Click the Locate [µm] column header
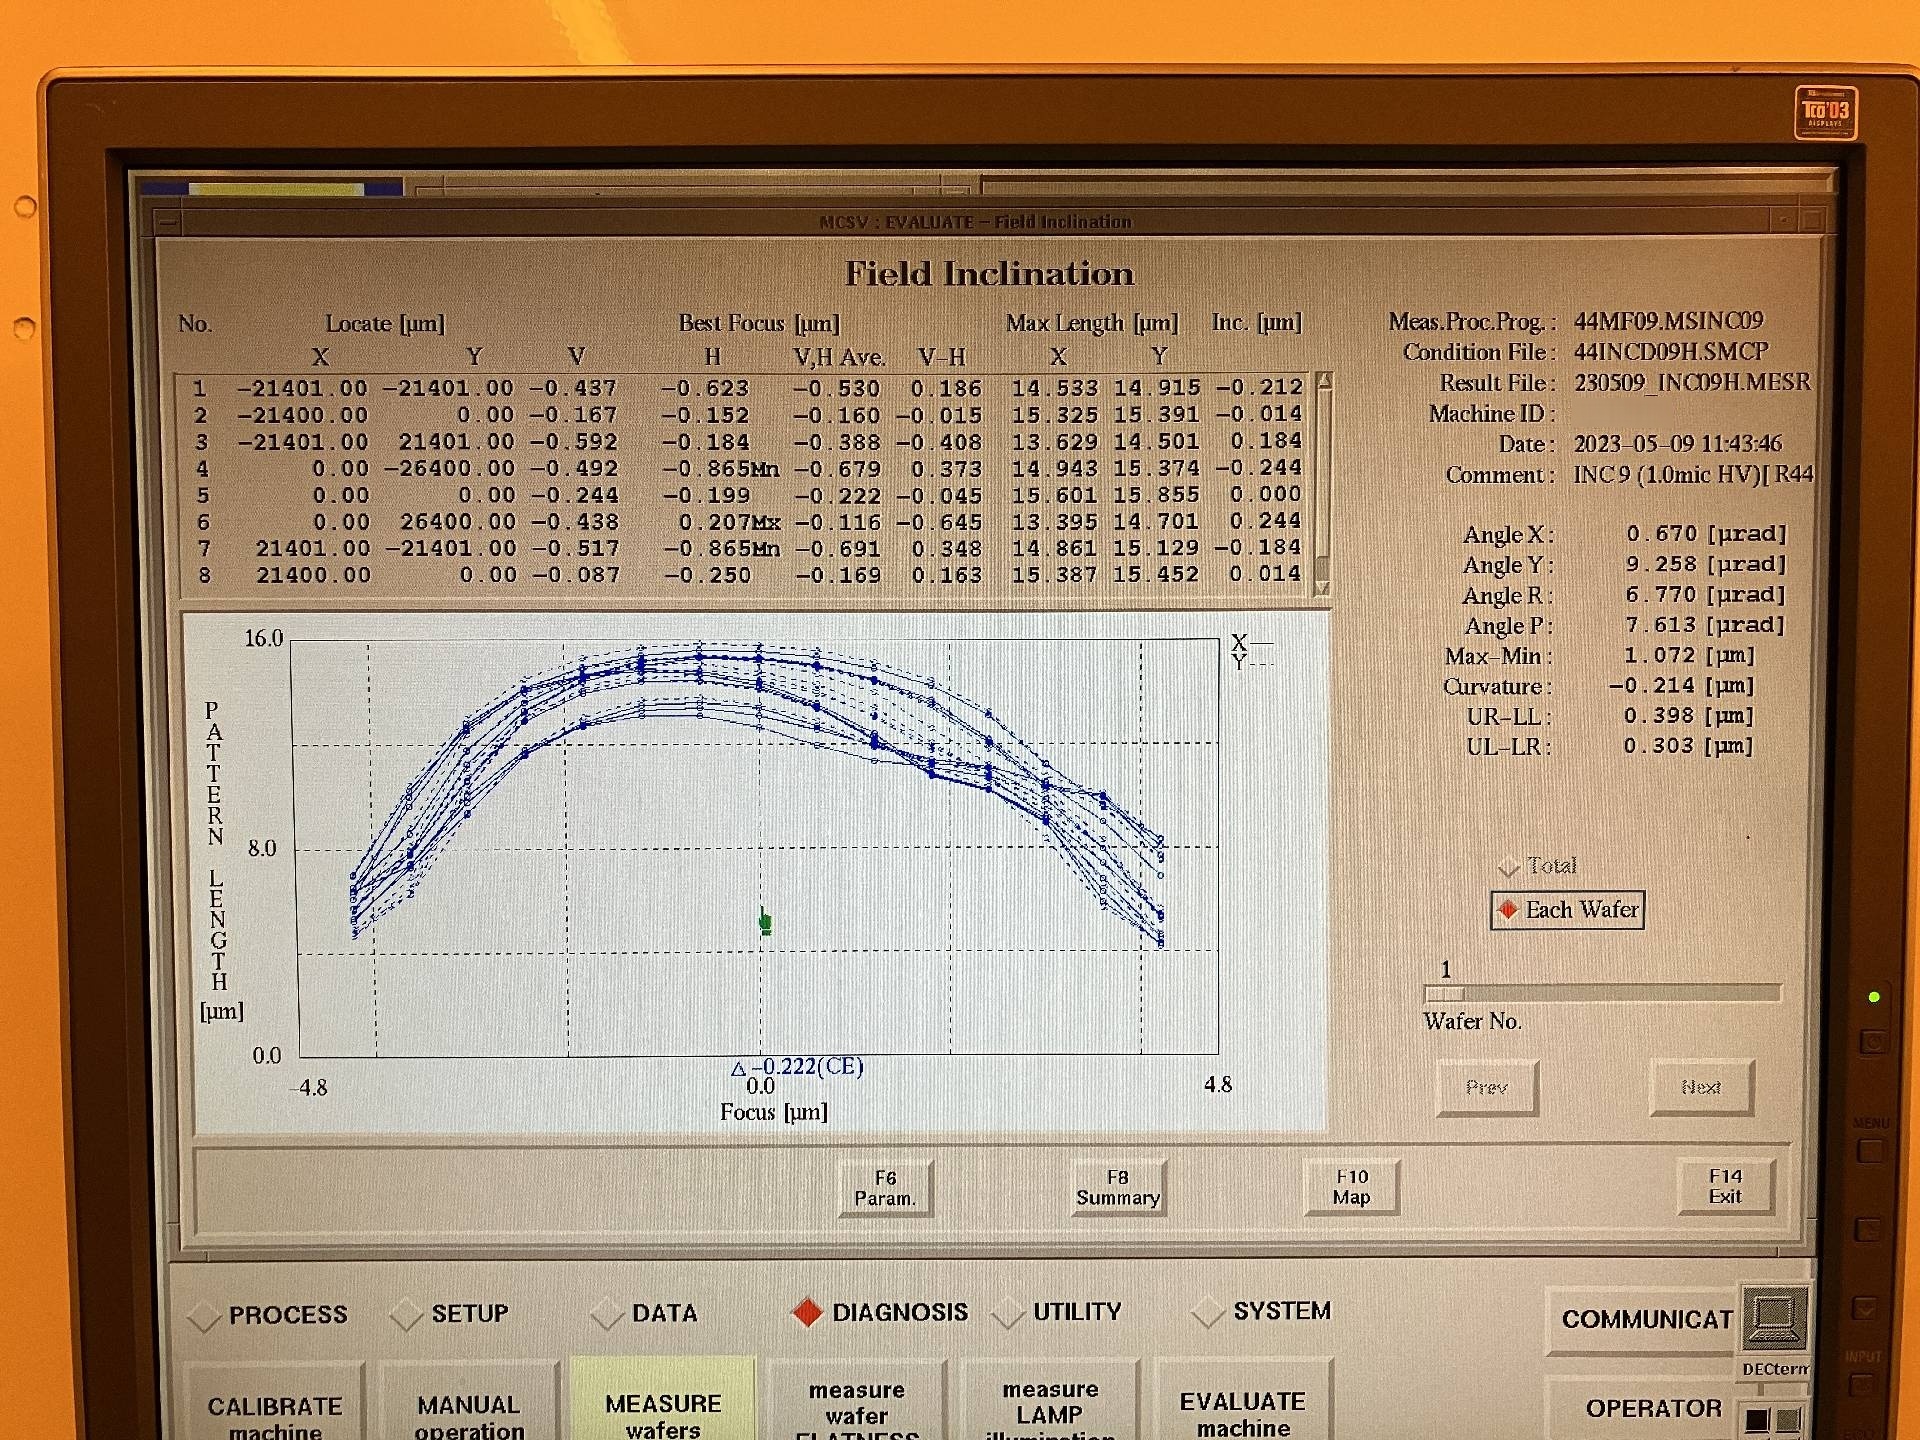This screenshot has width=1920, height=1440. click(385, 324)
